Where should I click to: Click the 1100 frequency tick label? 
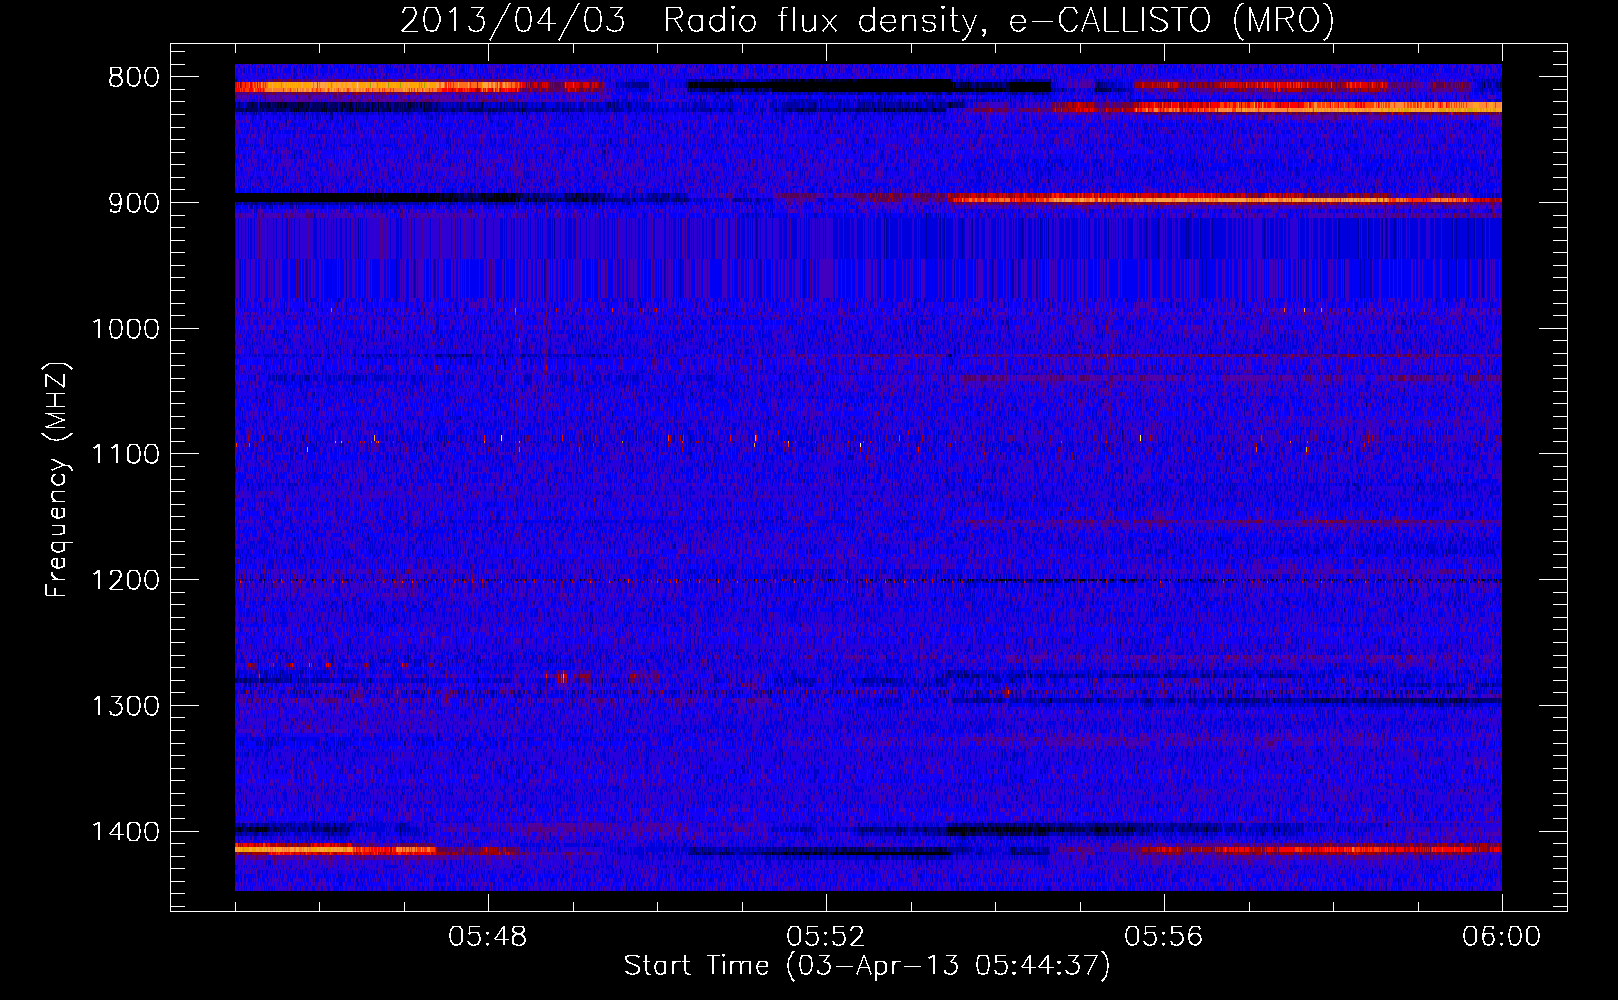[125, 455]
